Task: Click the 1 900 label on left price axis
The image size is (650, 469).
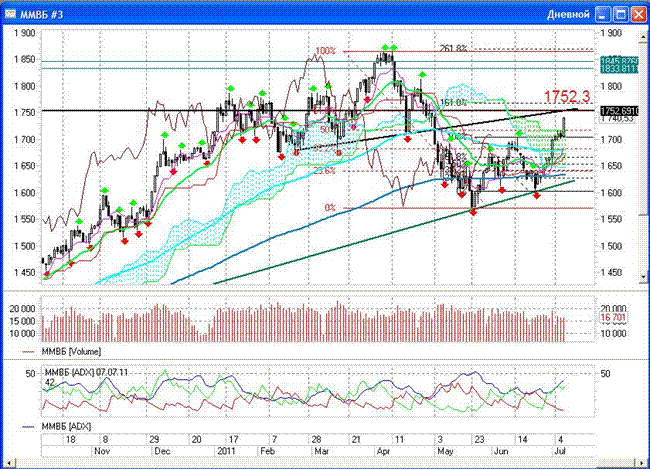Action: pyautogui.click(x=25, y=33)
